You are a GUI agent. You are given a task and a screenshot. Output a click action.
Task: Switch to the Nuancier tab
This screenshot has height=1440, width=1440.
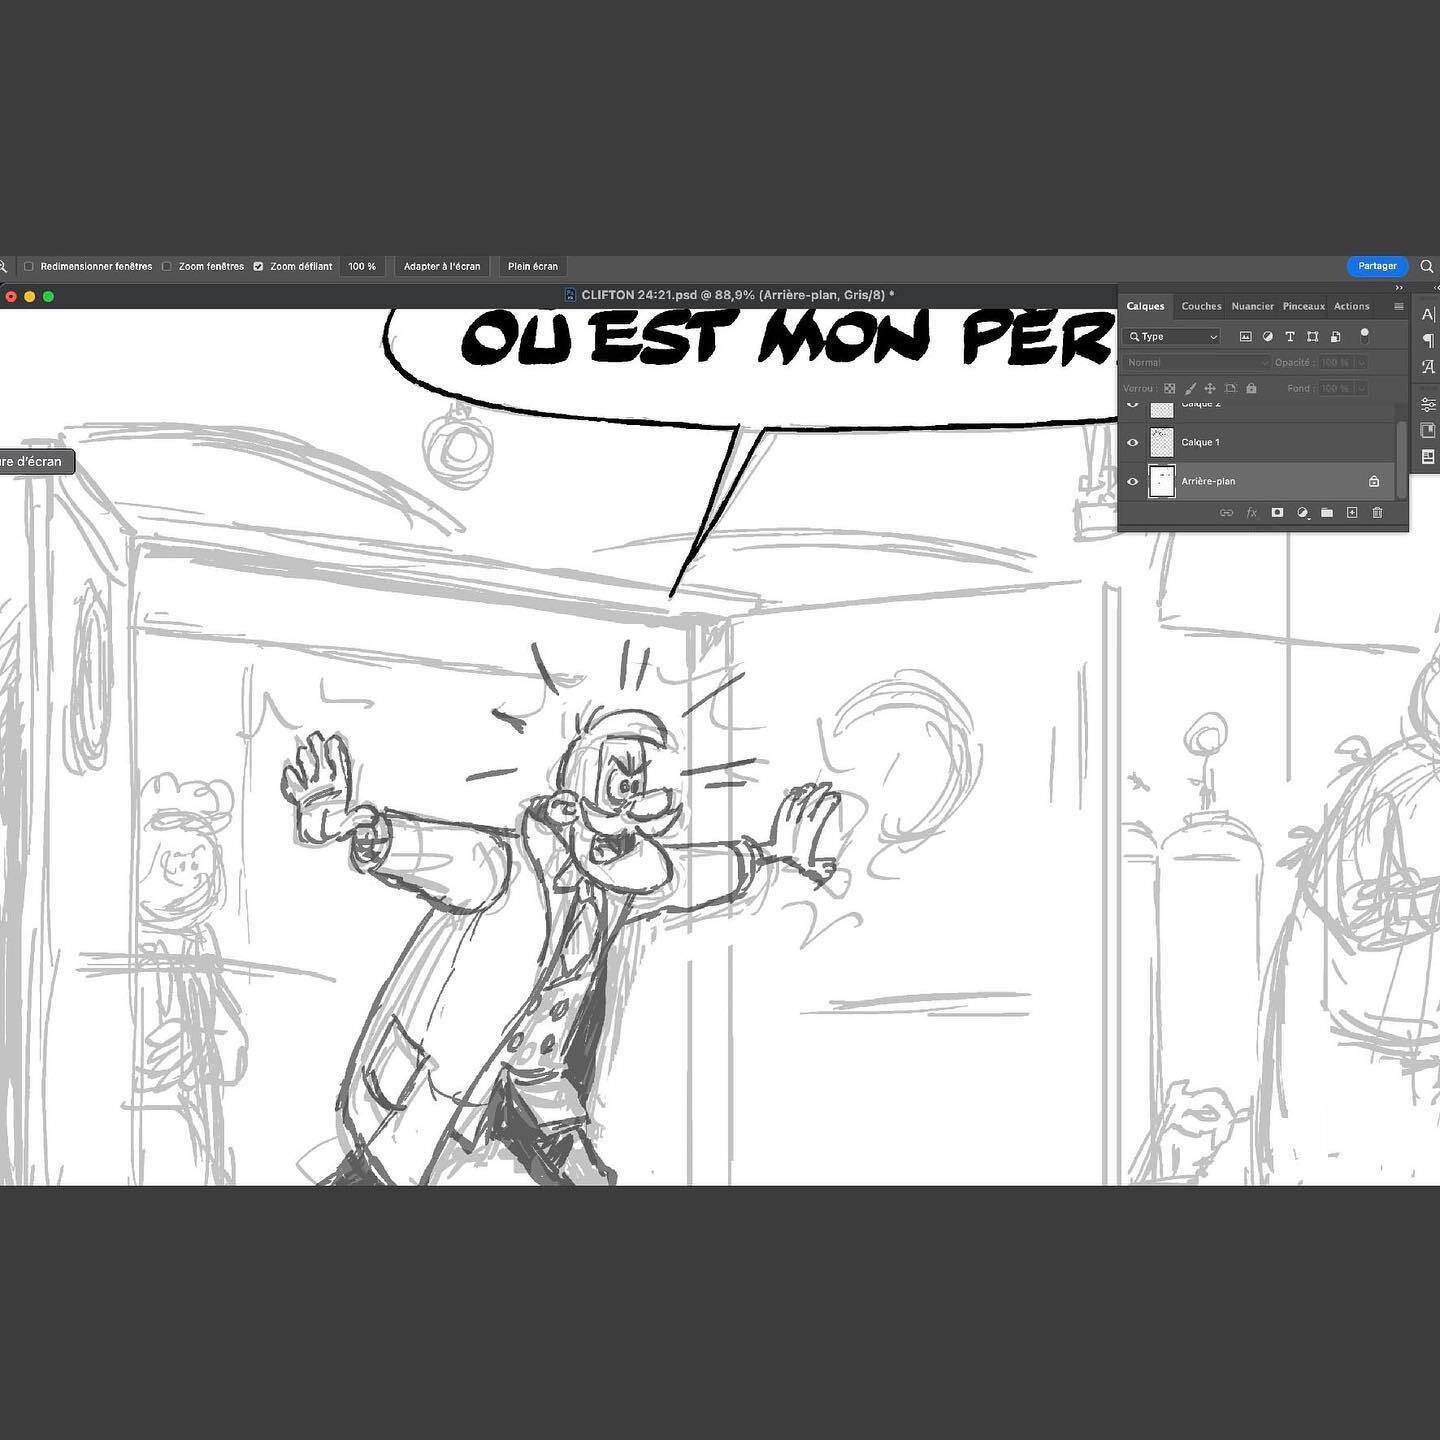pyautogui.click(x=1253, y=306)
